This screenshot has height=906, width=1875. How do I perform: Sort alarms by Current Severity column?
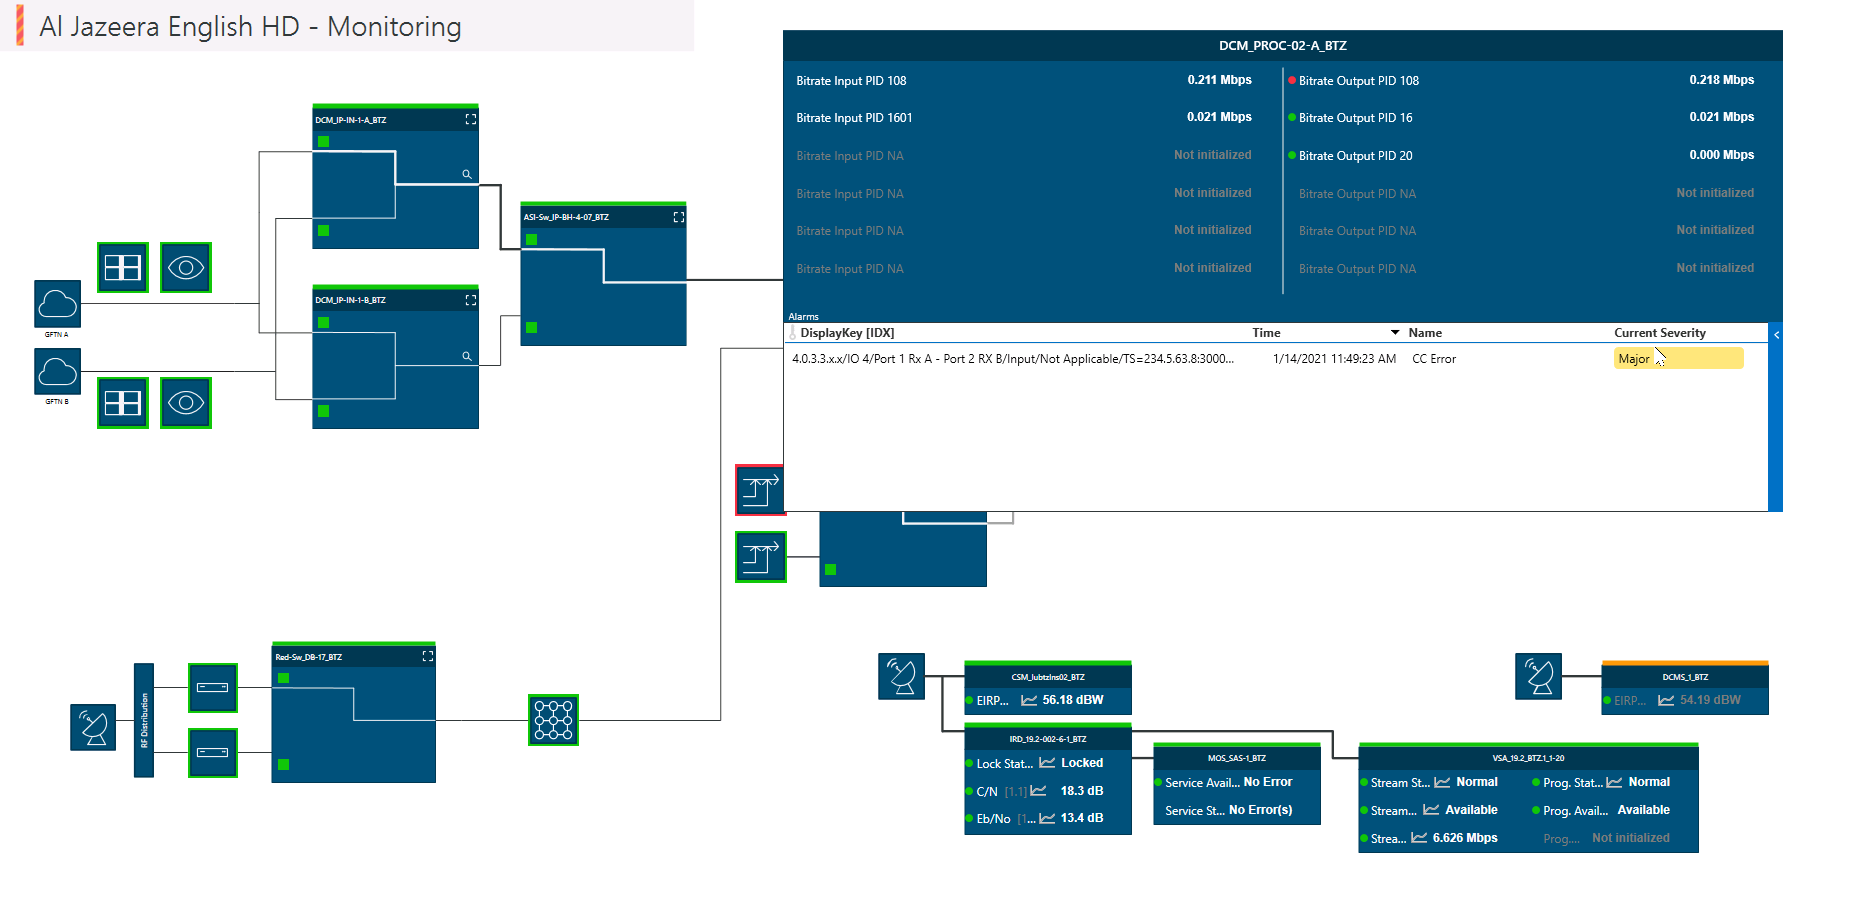pyautogui.click(x=1660, y=333)
